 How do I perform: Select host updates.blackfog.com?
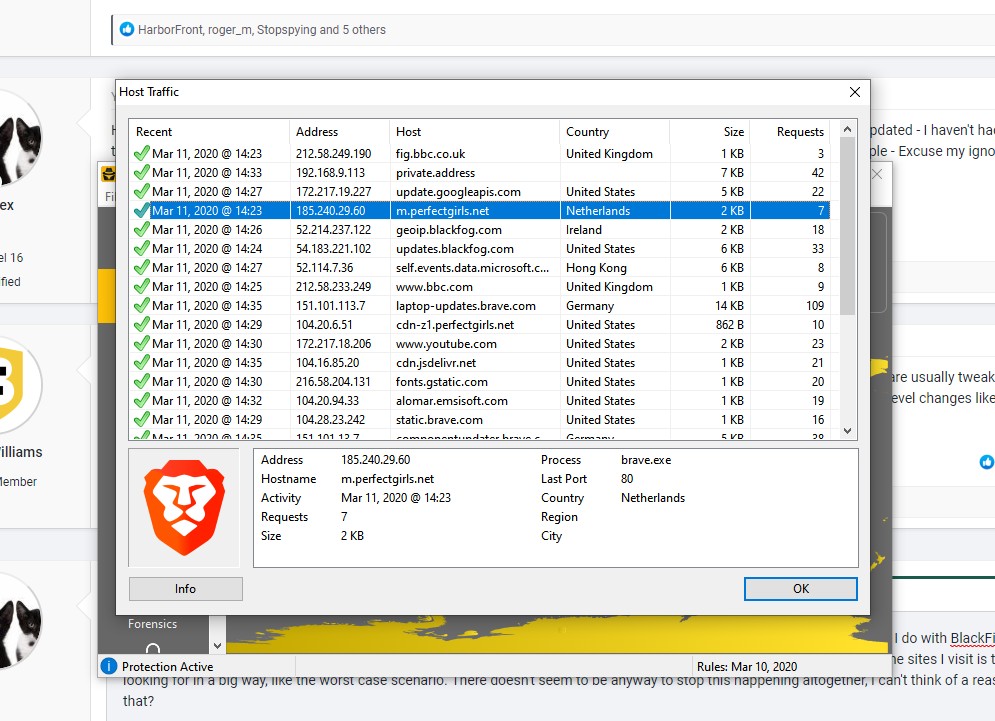(454, 249)
